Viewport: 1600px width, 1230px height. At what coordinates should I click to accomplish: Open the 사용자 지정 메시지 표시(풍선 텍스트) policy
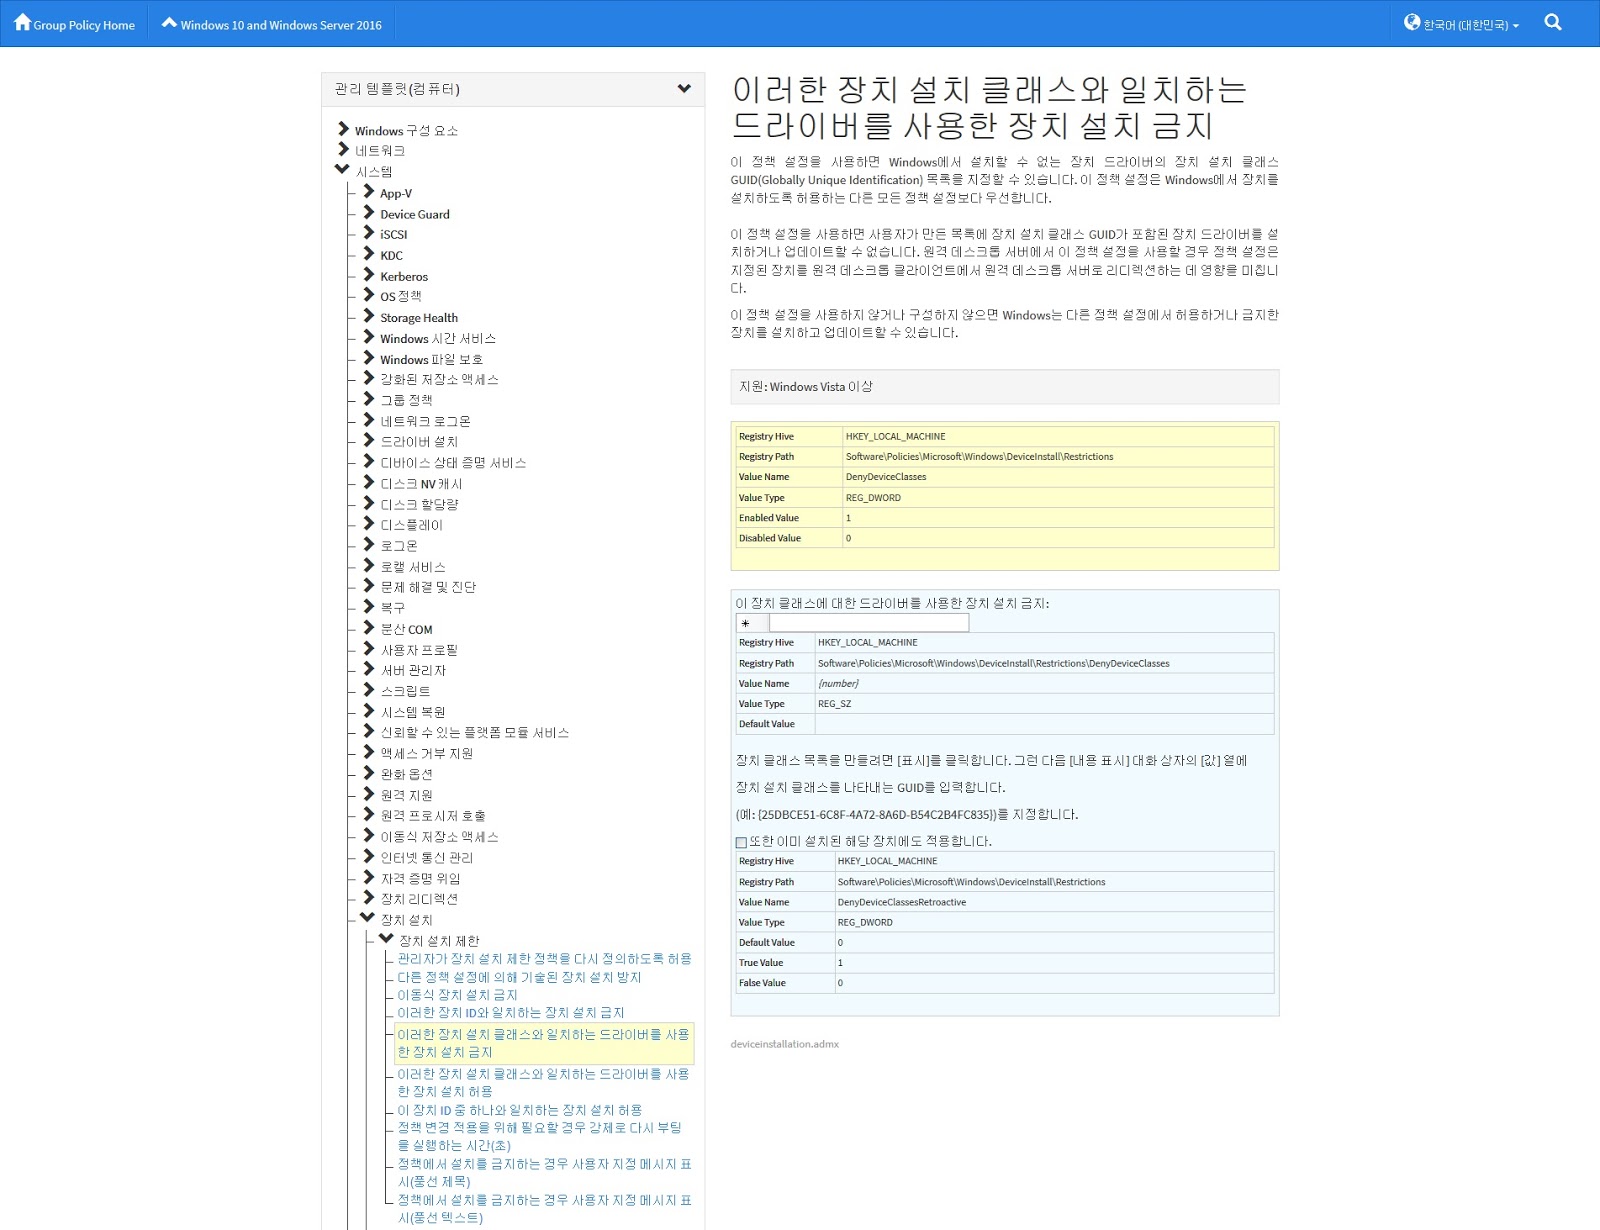pyautogui.click(x=545, y=1208)
